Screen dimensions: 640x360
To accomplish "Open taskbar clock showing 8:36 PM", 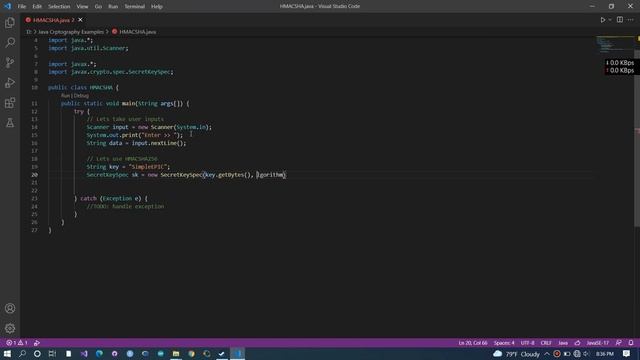I will pyautogui.click(x=604, y=354).
